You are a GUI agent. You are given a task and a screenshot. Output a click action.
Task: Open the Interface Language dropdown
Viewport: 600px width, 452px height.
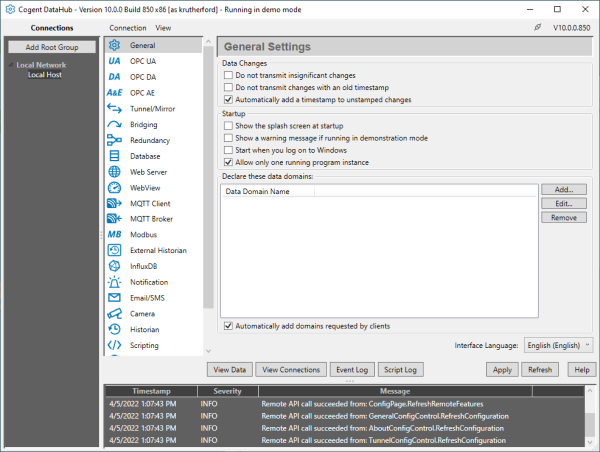point(558,345)
